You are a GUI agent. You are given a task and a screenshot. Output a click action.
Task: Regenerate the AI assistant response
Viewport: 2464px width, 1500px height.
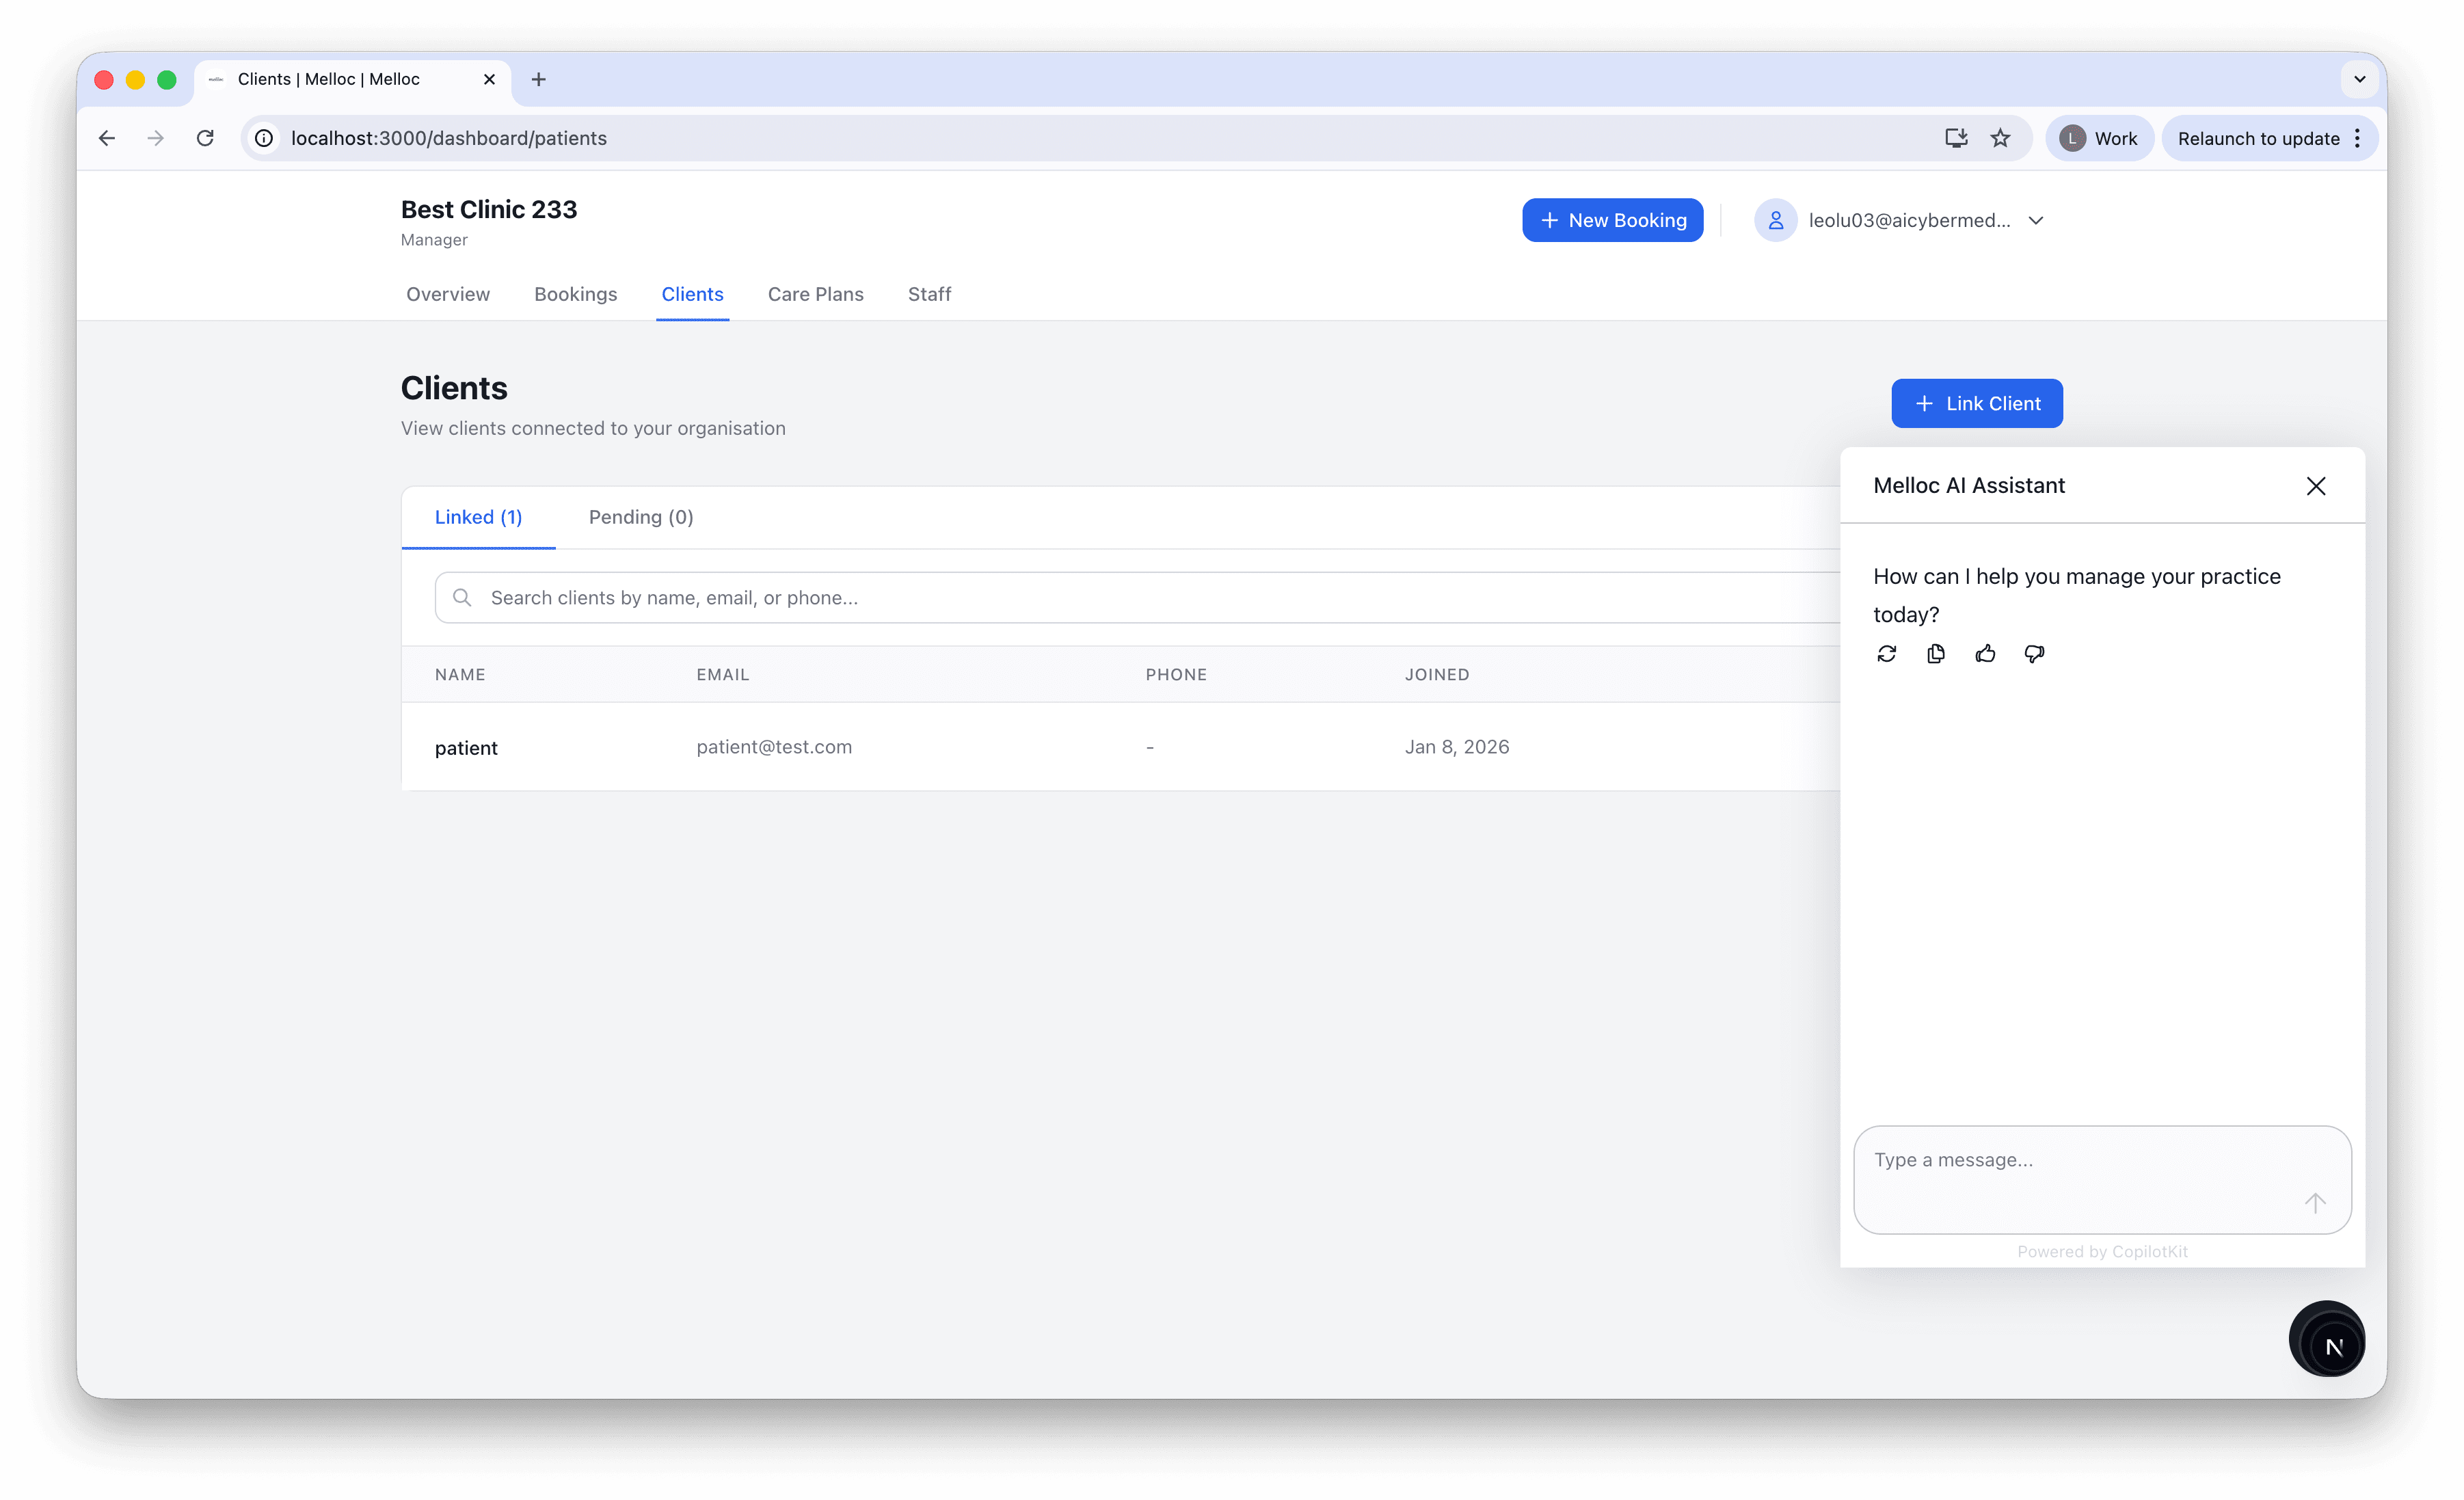click(x=1887, y=653)
